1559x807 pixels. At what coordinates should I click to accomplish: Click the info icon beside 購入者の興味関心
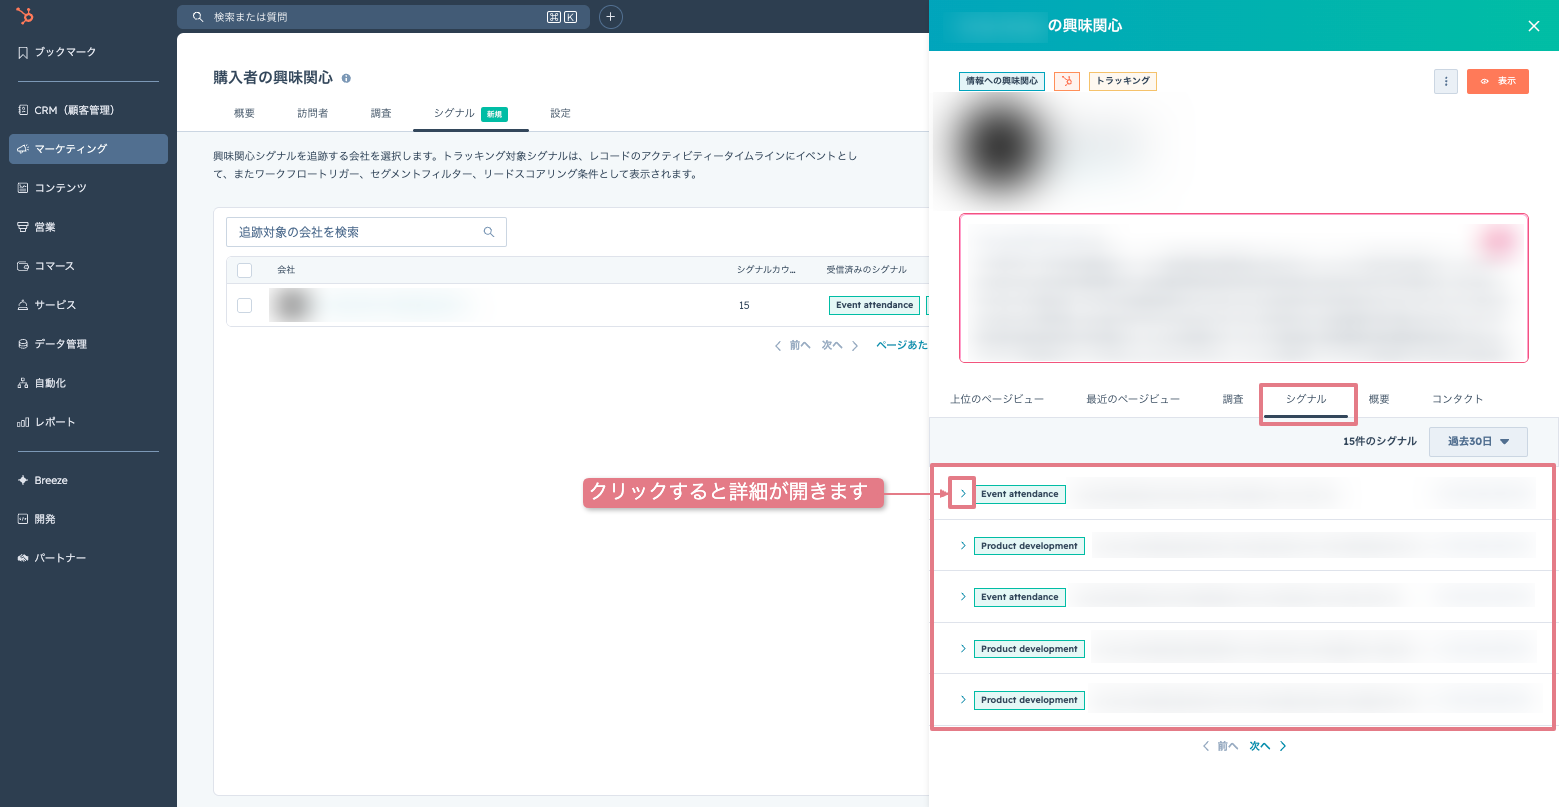(346, 78)
